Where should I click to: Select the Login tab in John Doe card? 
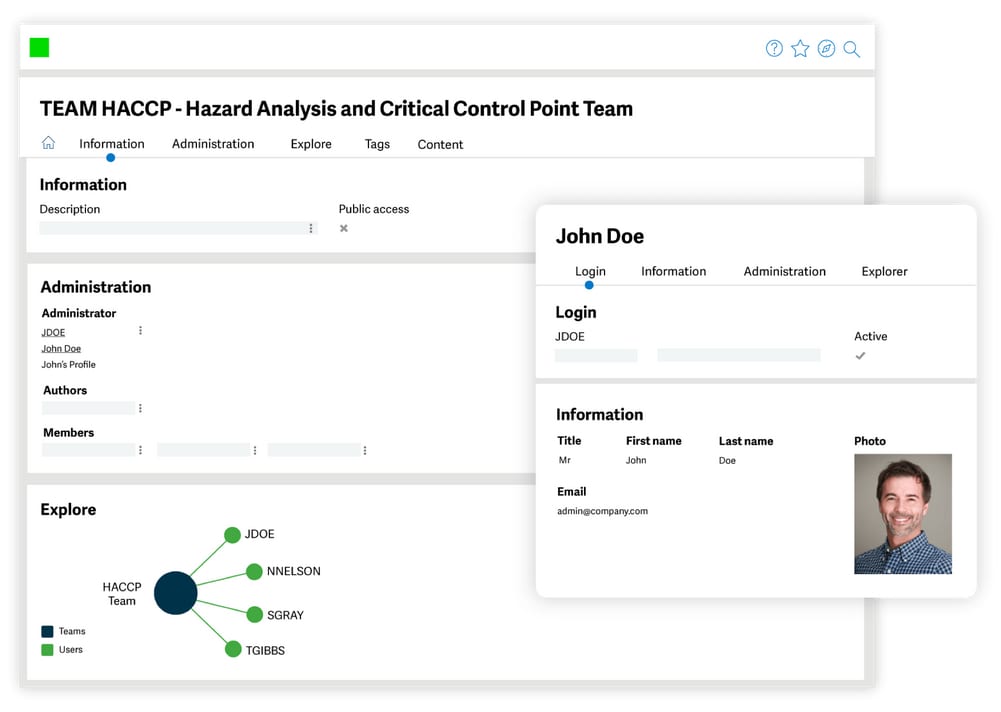[x=591, y=271]
